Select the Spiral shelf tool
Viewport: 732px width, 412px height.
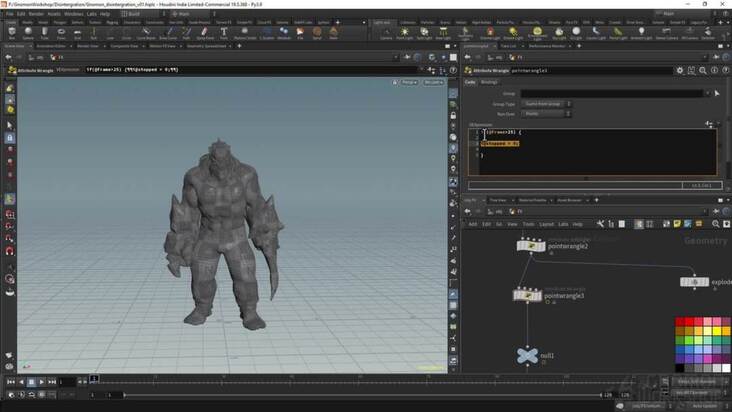coord(317,33)
